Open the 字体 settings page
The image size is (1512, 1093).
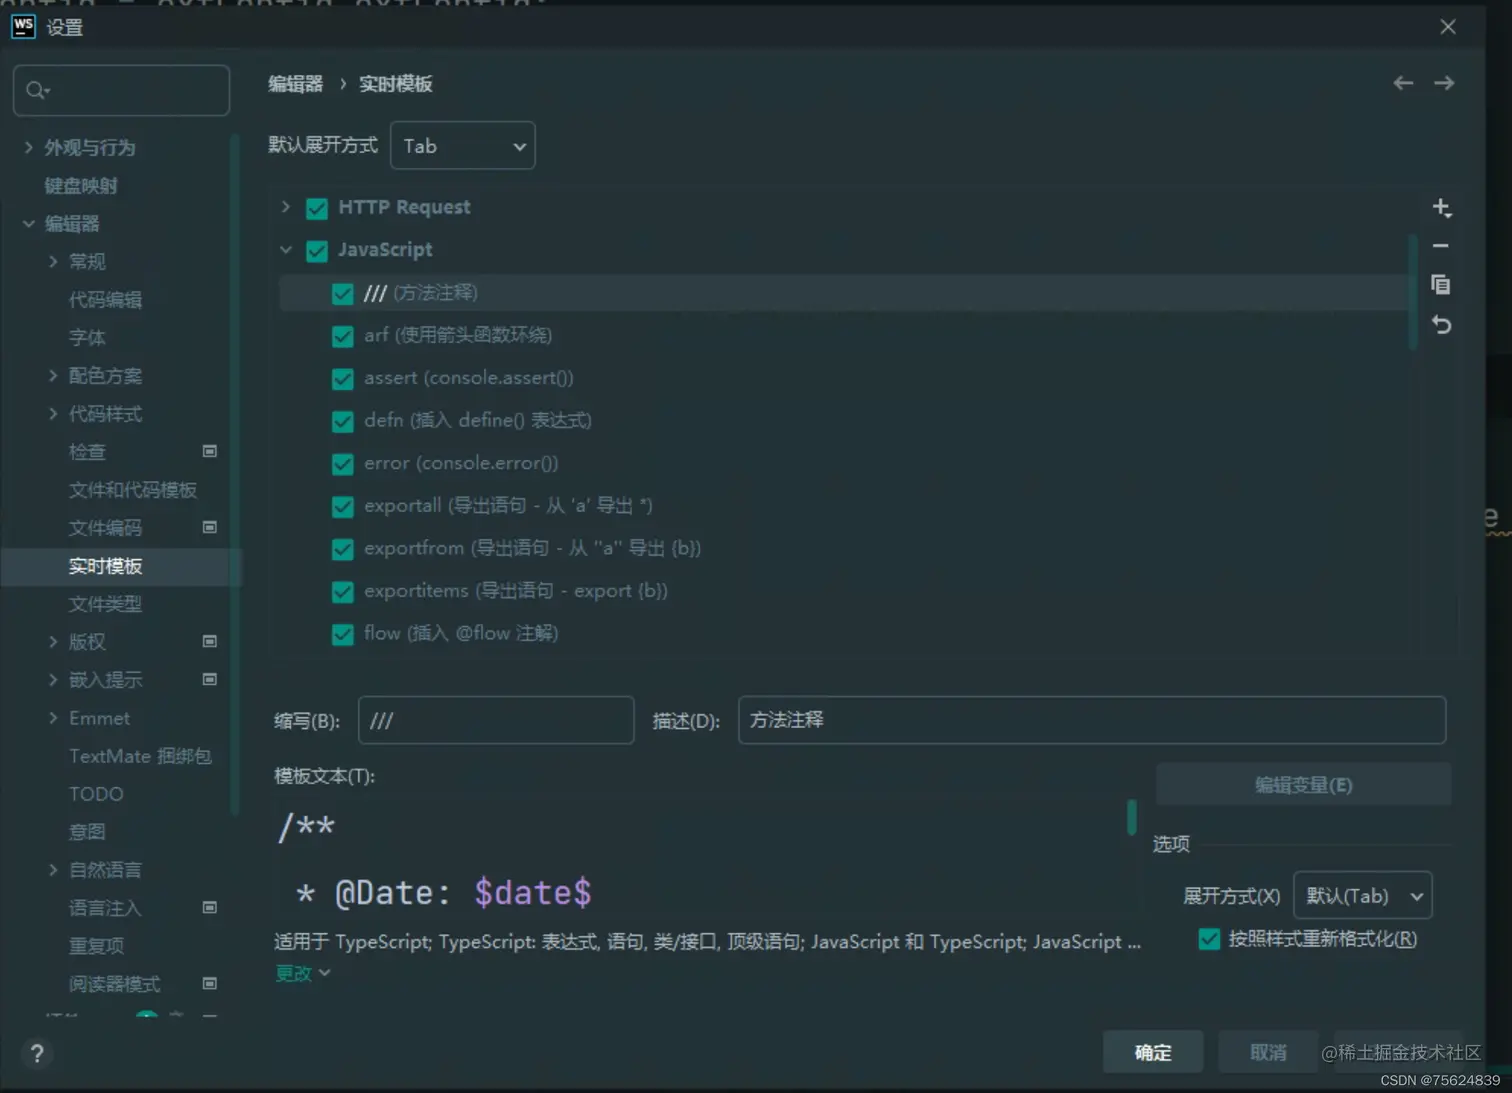87,338
